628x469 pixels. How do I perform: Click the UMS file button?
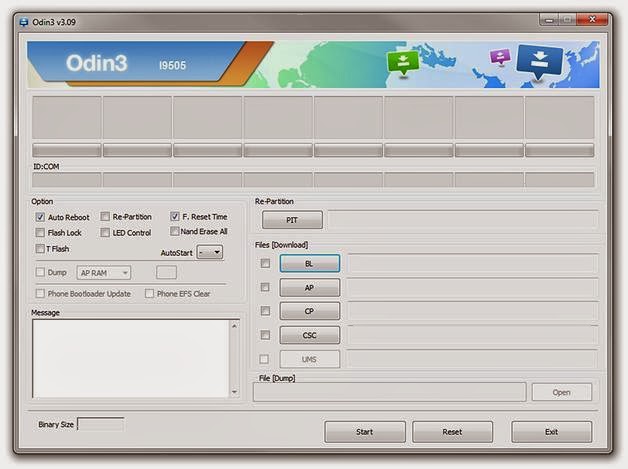click(x=310, y=359)
